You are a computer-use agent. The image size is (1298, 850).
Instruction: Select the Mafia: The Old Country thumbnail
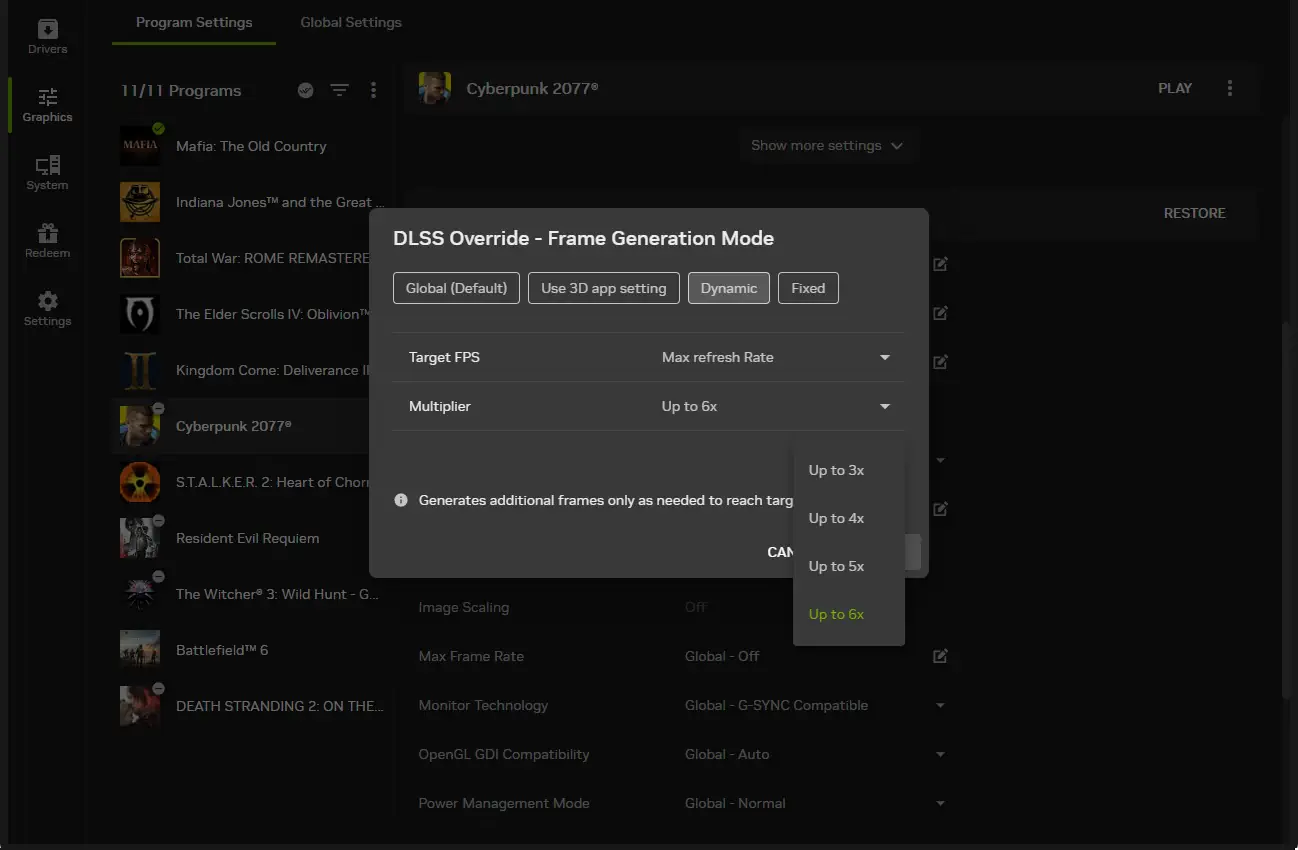(140, 146)
